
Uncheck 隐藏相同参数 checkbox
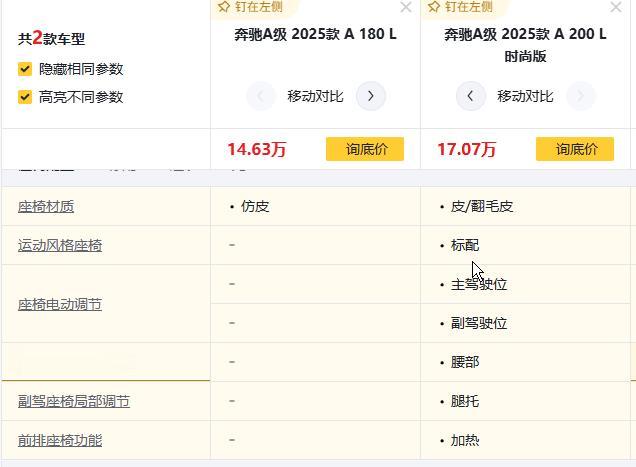[25, 69]
